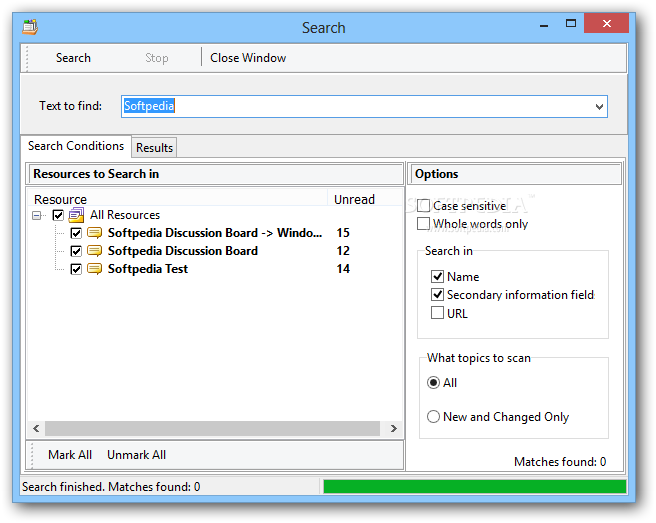Click the 12-unread Softpedia Discussion Board icon
Viewport: 656px width, 523px height.
pyautogui.click(x=95, y=251)
